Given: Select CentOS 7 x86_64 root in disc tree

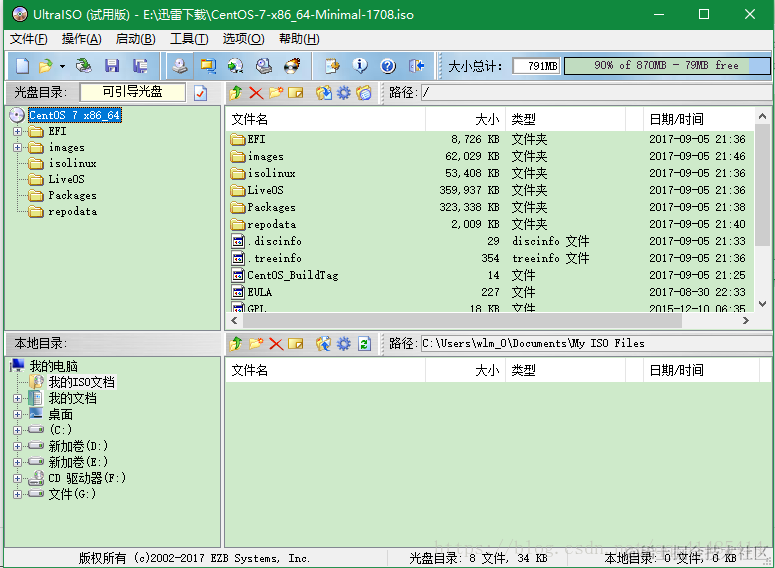Looking at the screenshot, I should [75, 115].
